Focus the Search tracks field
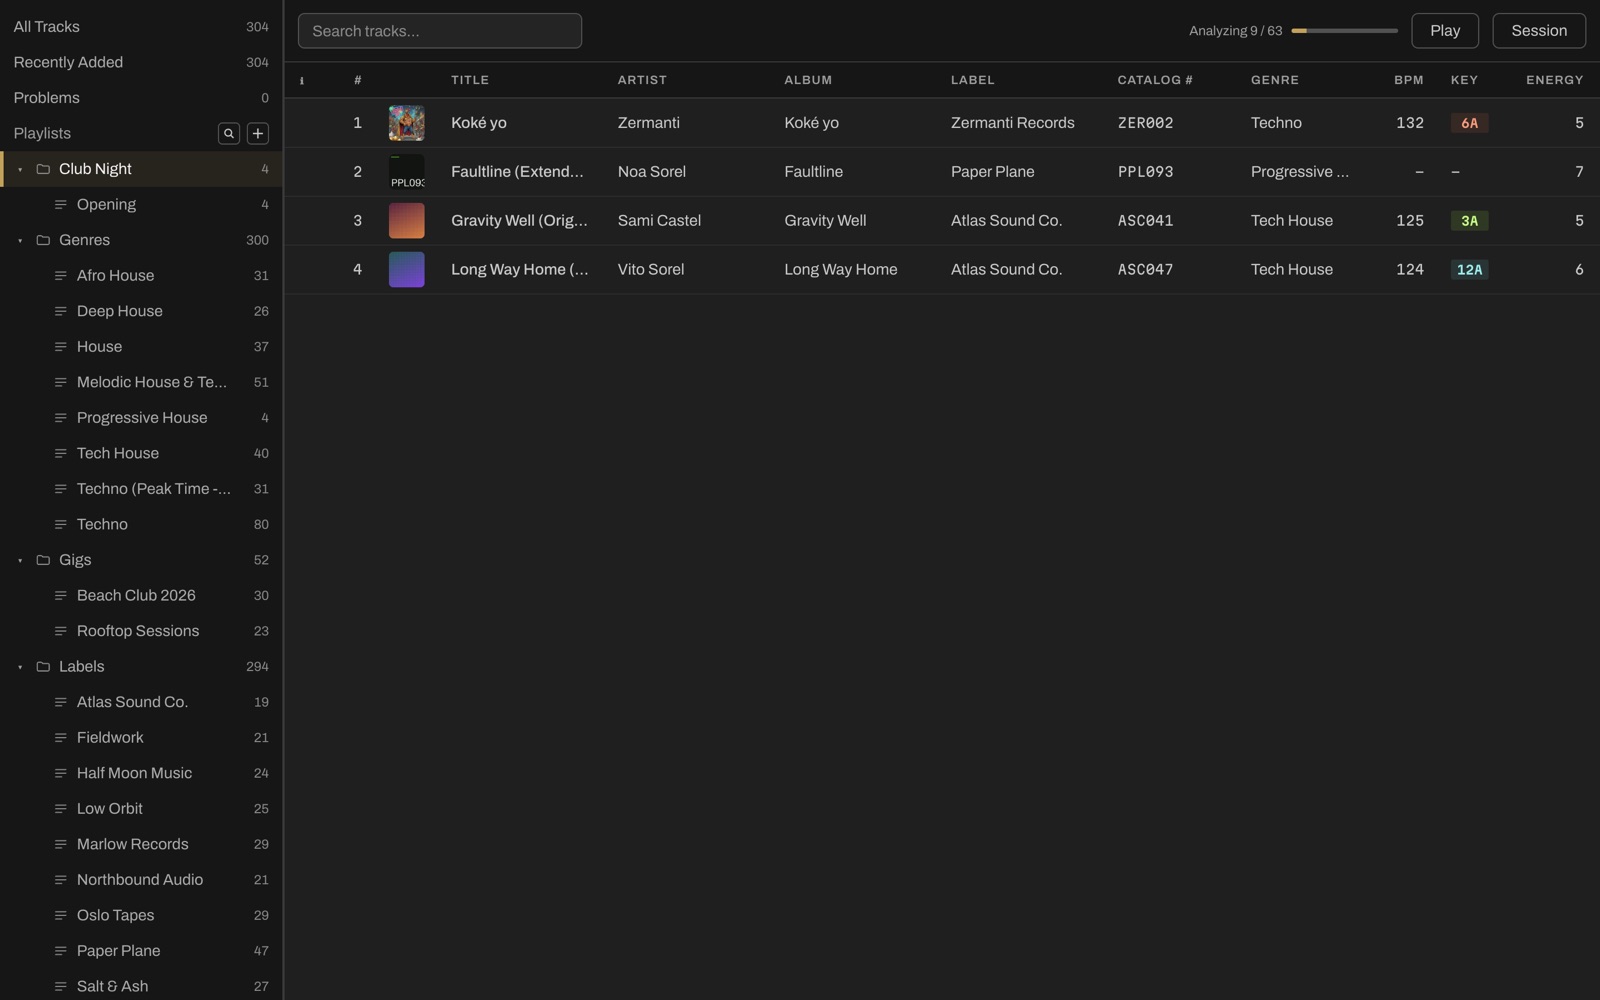The height and width of the screenshot is (1000, 1600). [440, 31]
